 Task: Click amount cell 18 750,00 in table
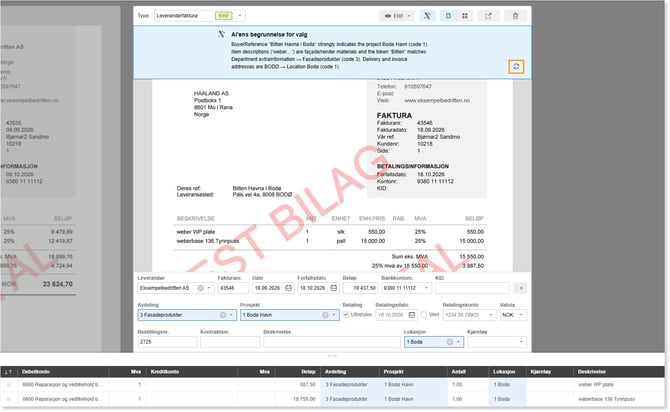click(304, 399)
